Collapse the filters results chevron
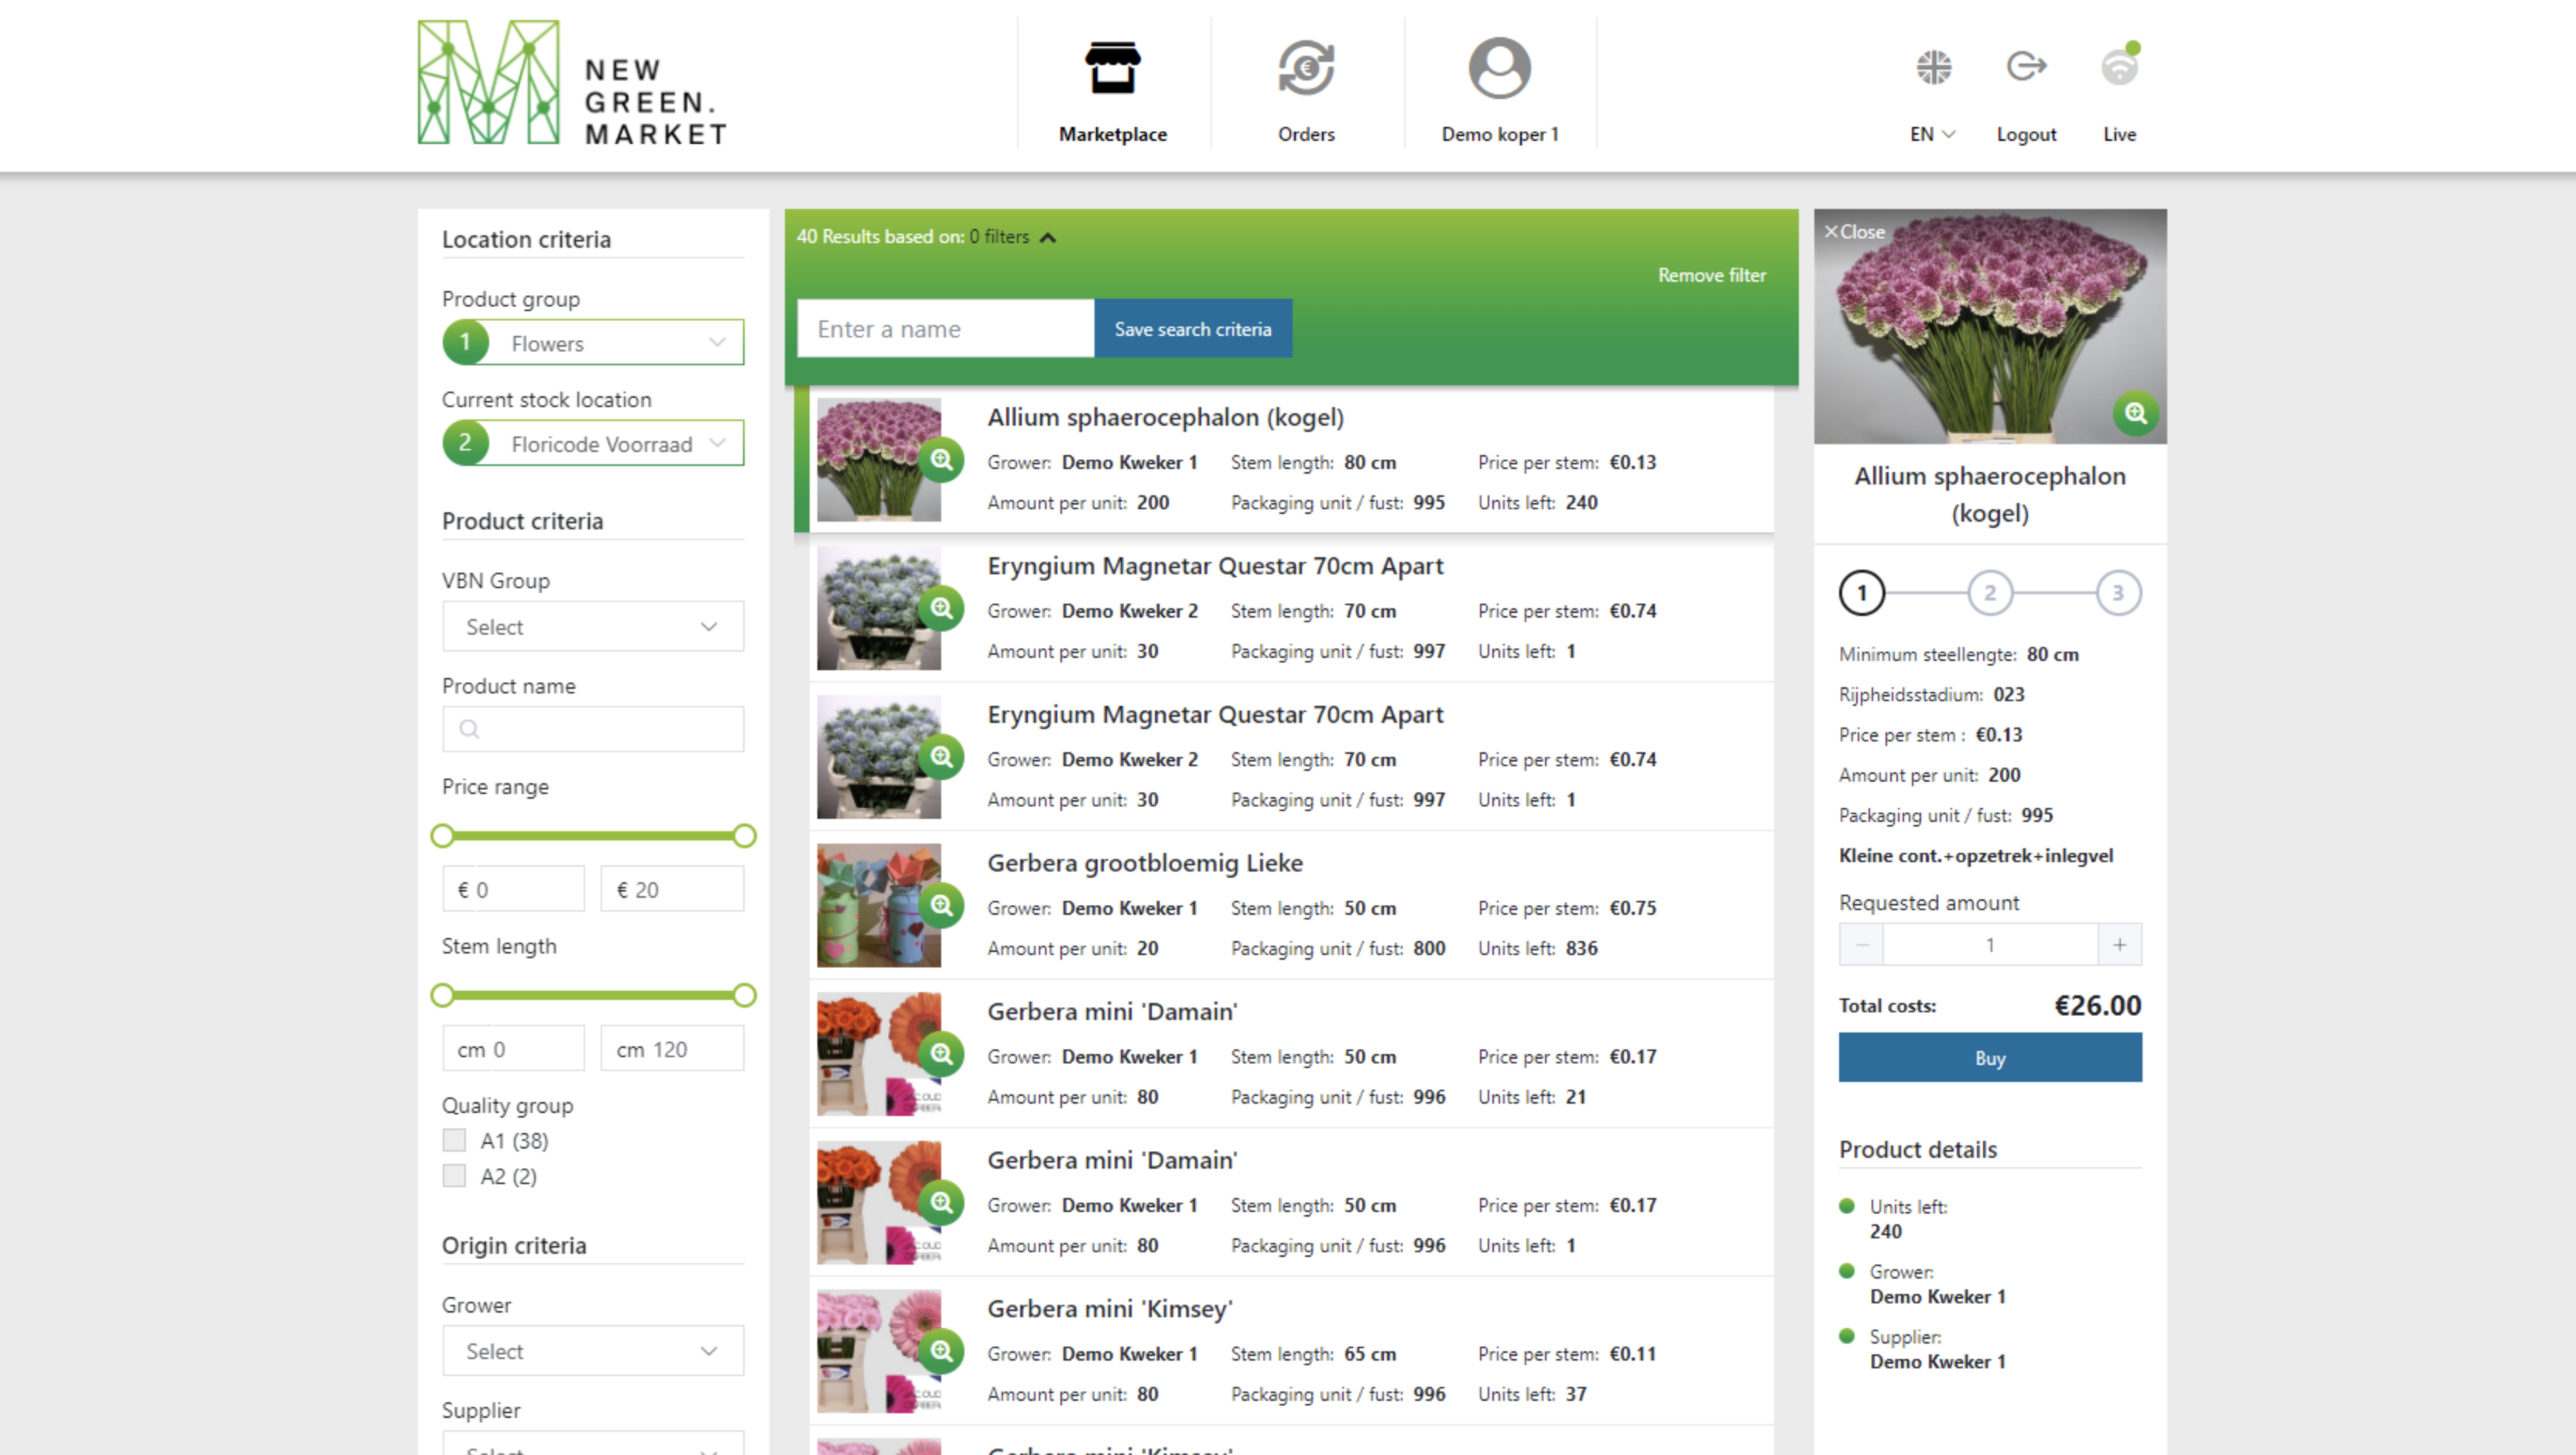This screenshot has height=1455, width=2576. [x=1047, y=238]
